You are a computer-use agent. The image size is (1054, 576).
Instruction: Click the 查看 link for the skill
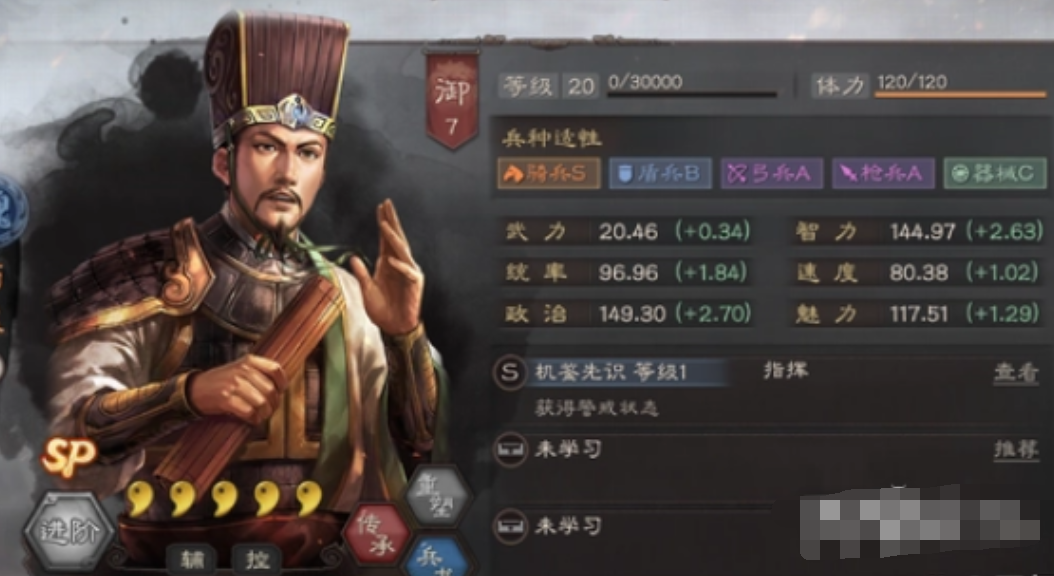tap(1016, 373)
